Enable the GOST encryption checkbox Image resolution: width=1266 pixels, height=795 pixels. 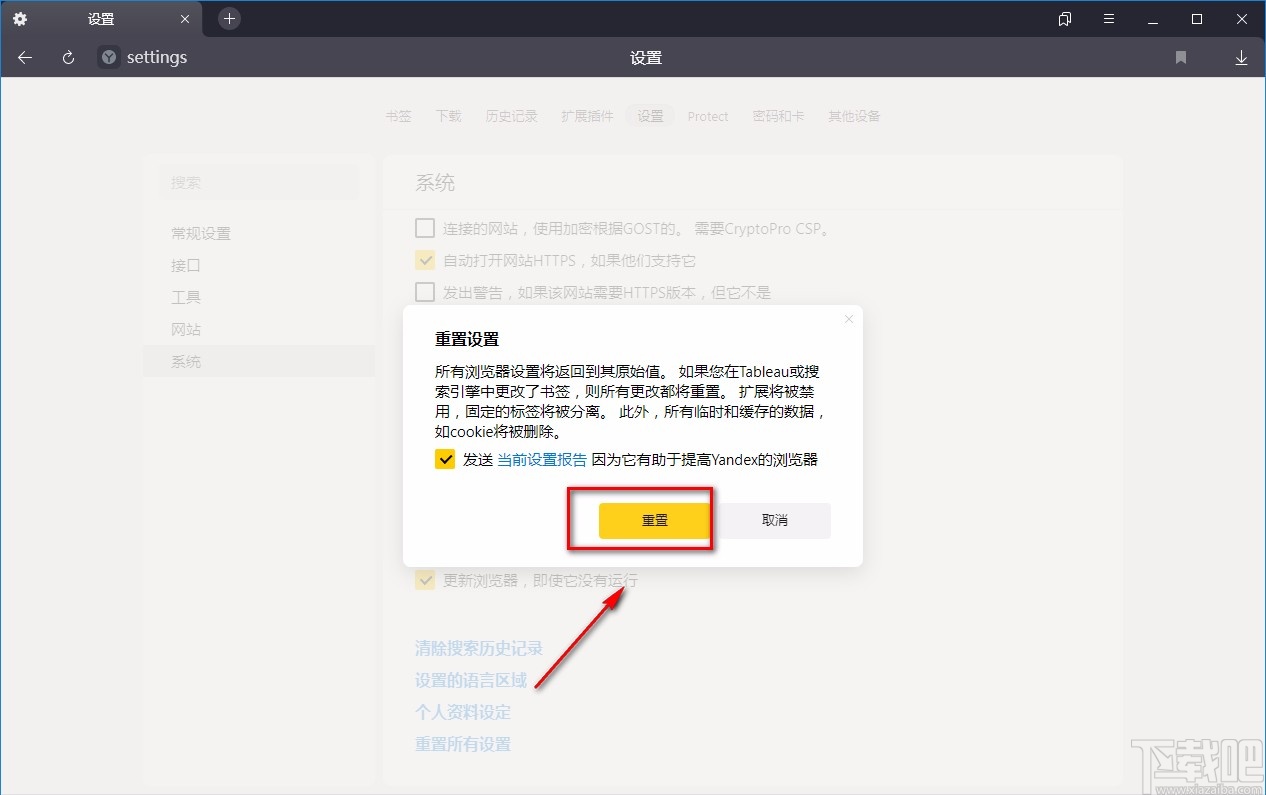click(x=424, y=227)
